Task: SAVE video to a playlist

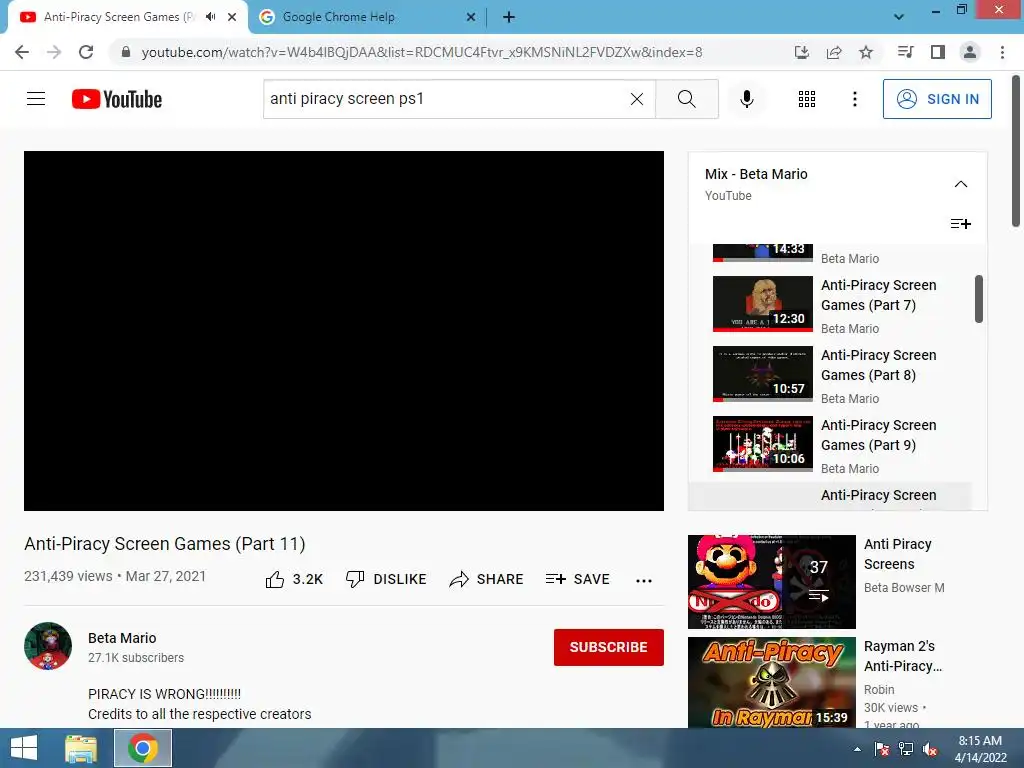Action: (578, 579)
